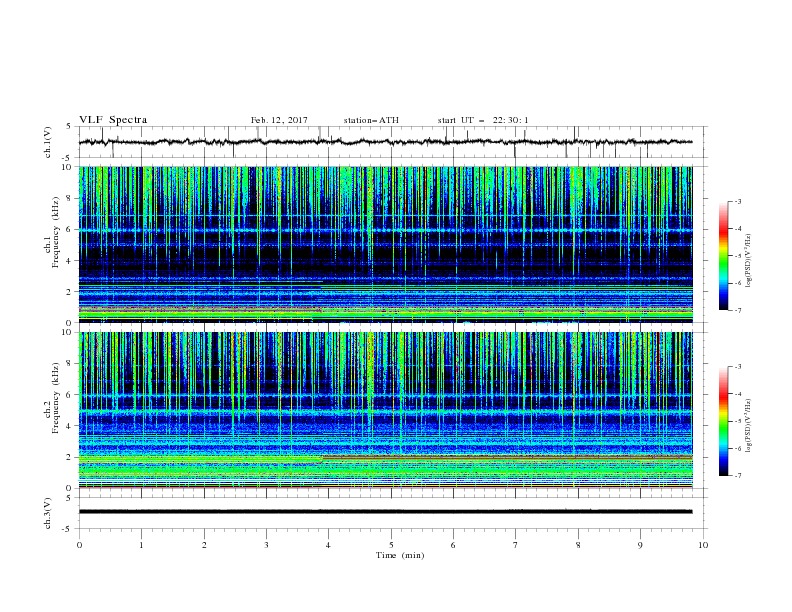Click the "VLF Spectra" plot title
Viewport: 792px width, 612px height.
coord(113,120)
